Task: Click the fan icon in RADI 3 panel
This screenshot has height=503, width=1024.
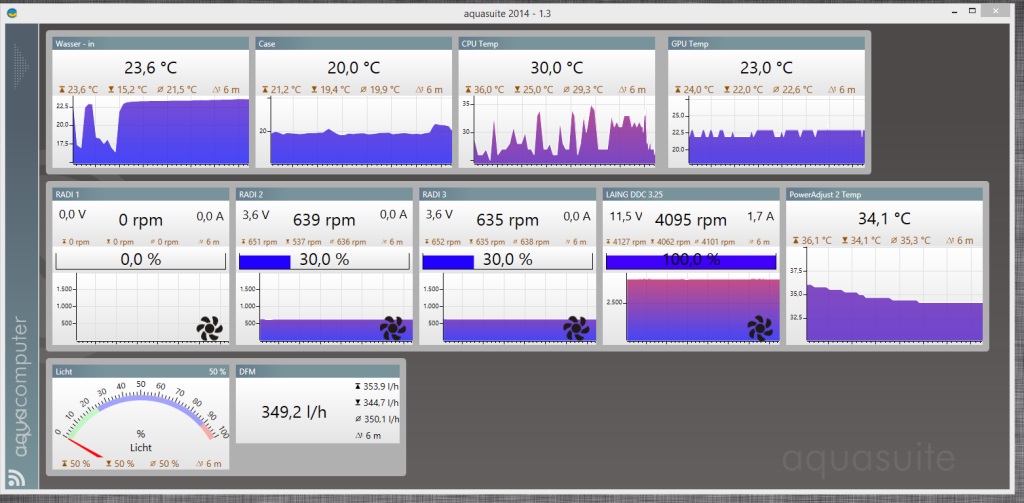Action: 577,327
